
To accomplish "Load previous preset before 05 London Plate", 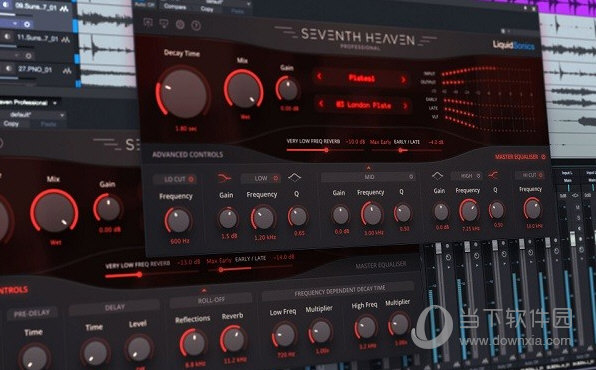I will click(321, 103).
